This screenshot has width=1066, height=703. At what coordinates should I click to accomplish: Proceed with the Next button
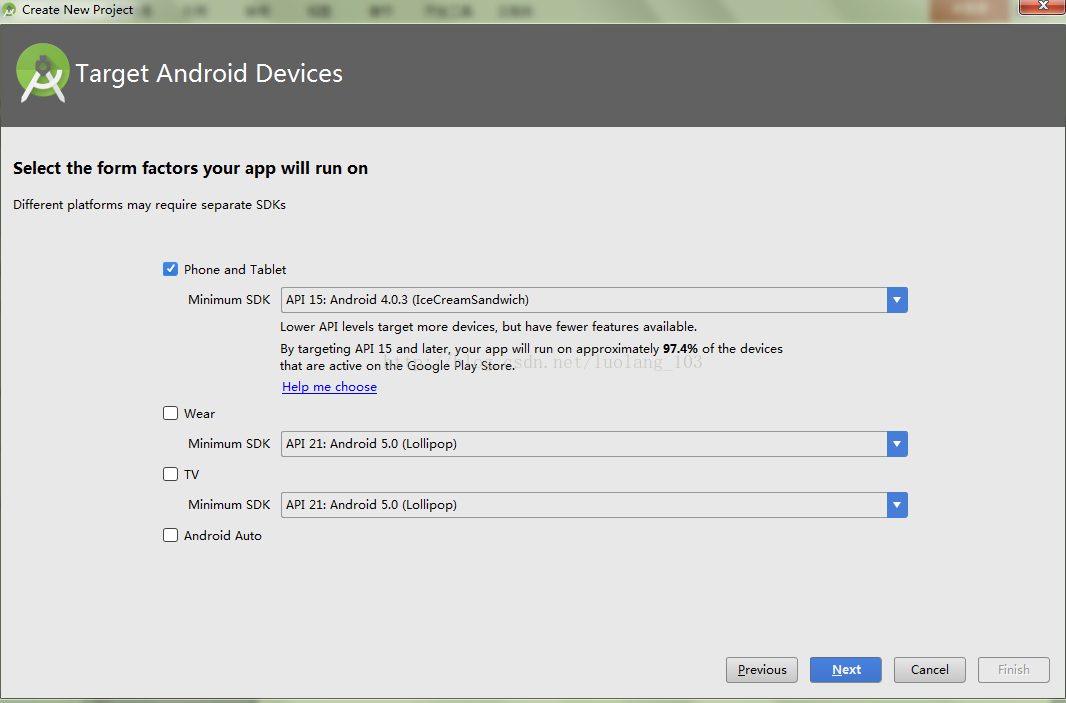[846, 670]
